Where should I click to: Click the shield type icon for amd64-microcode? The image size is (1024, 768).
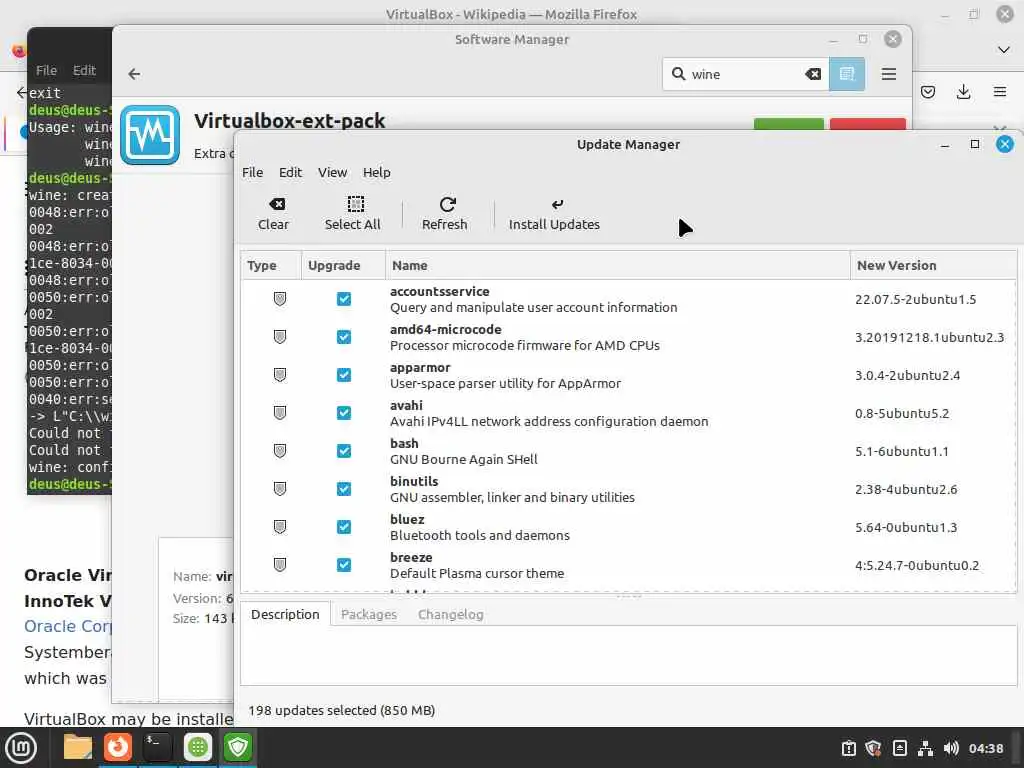pos(280,337)
